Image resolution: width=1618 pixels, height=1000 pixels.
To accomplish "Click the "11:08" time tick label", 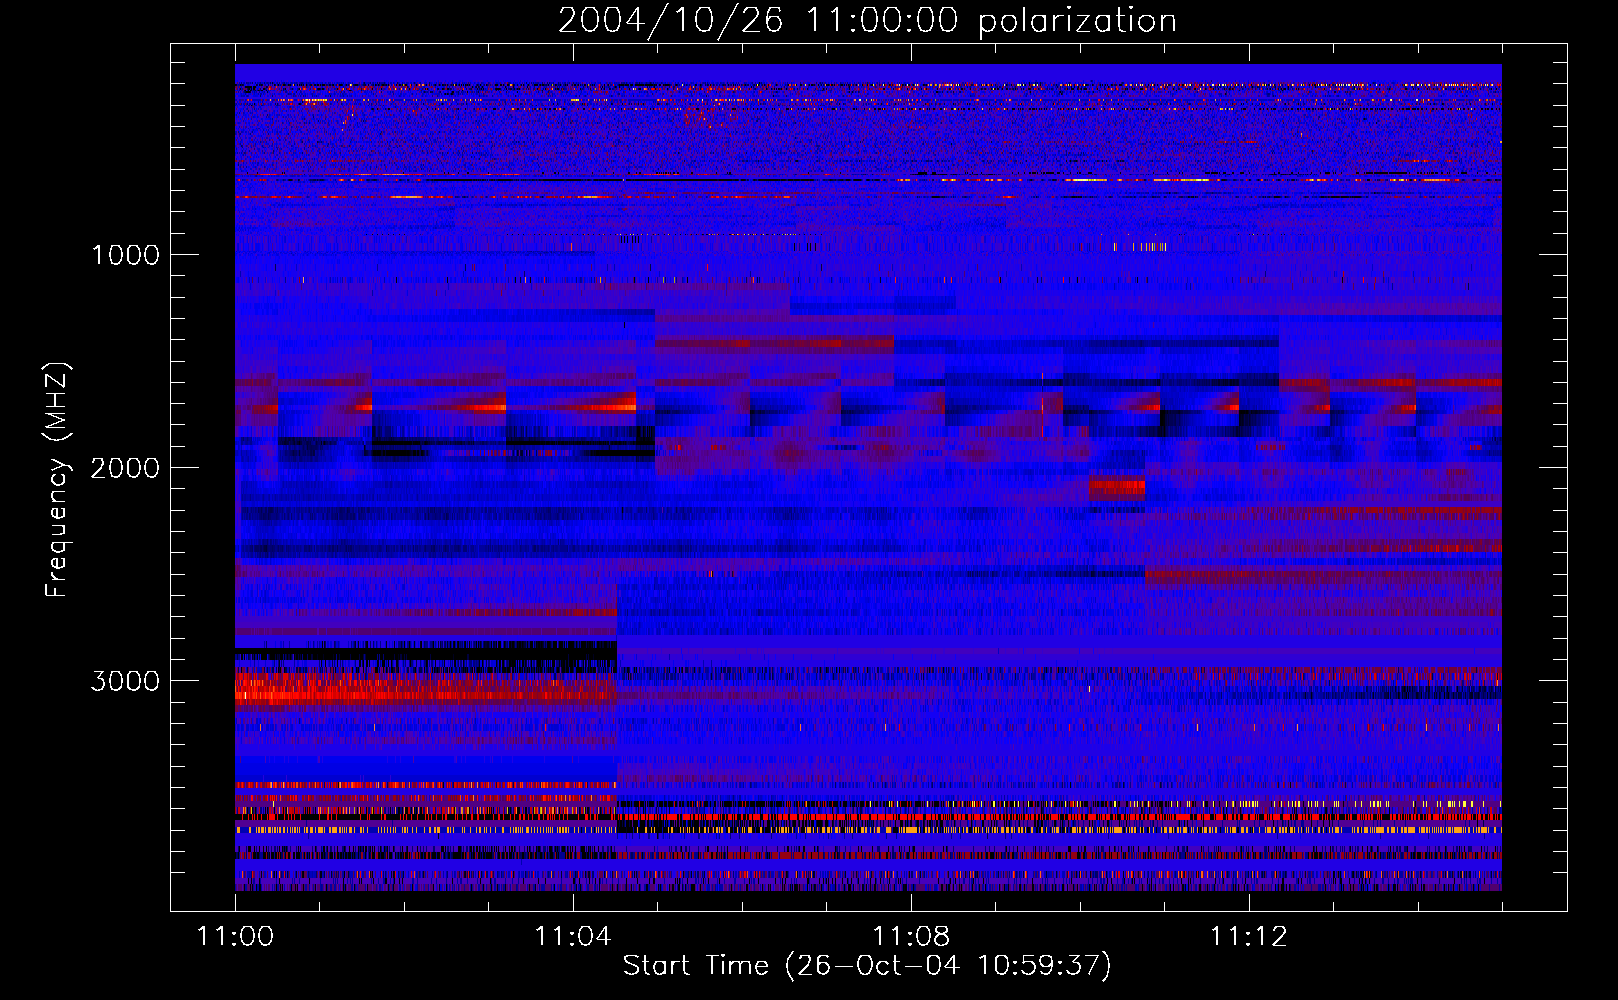I will [x=911, y=937].
